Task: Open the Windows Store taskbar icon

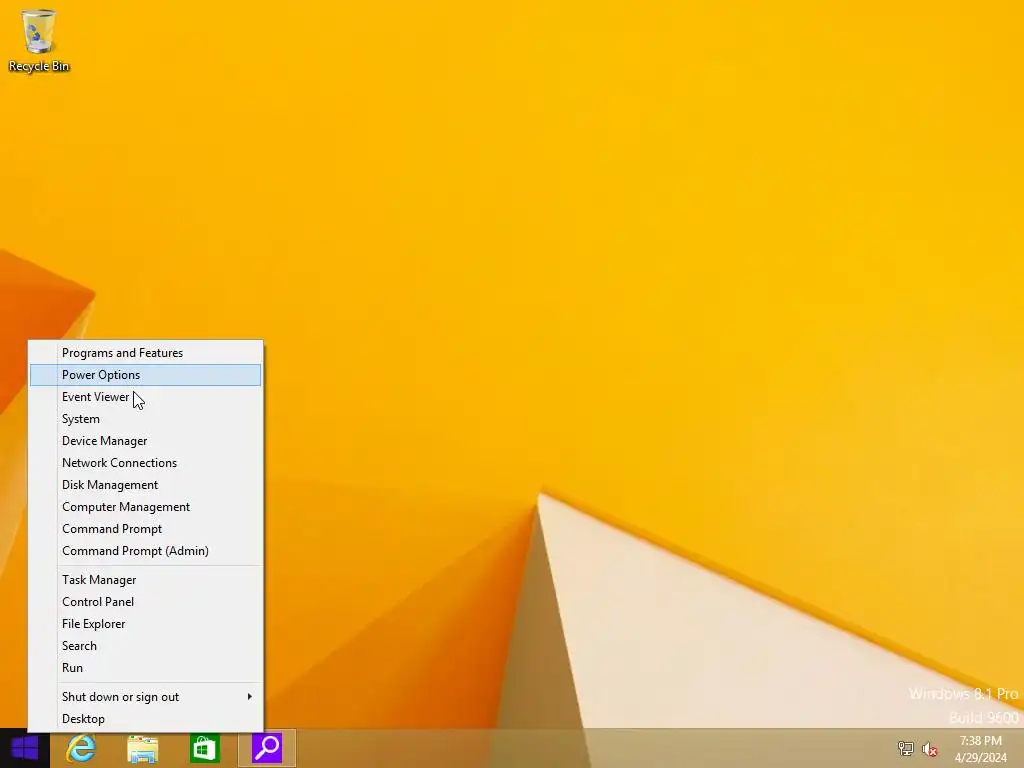Action: pyautogui.click(x=204, y=748)
